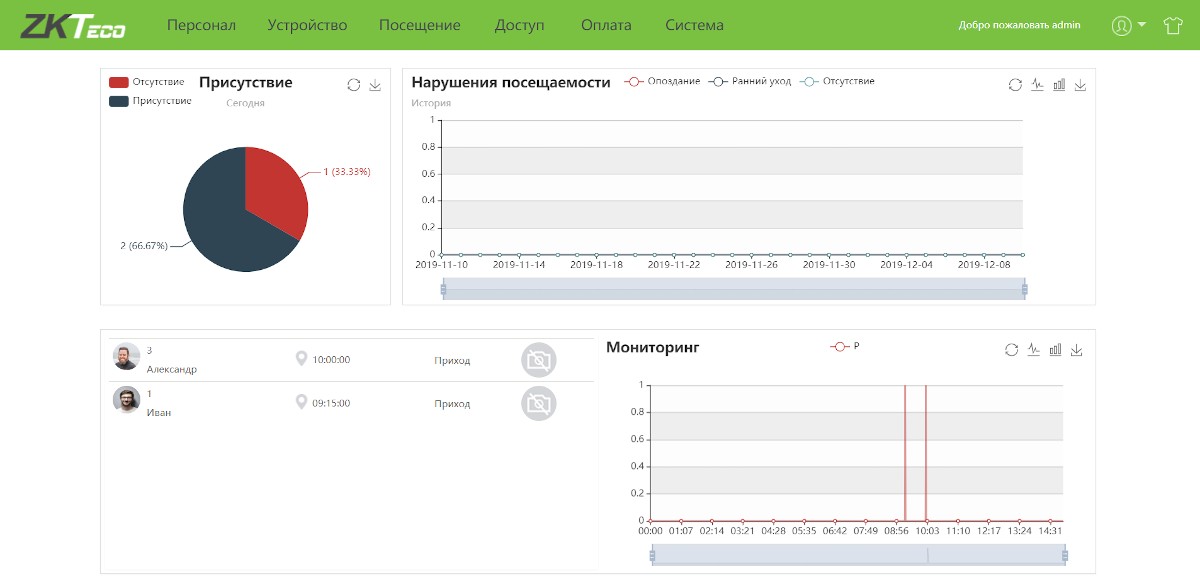Select Иван attendance record row
The width and height of the screenshot is (1200, 579).
click(350, 403)
